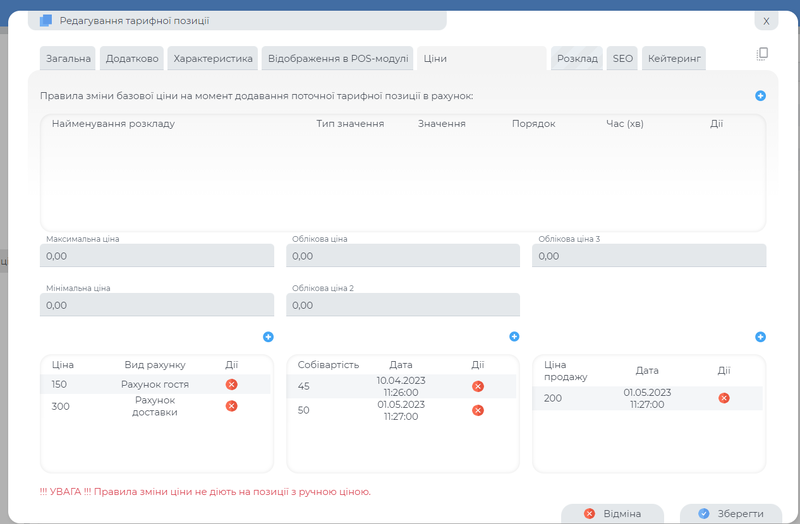The image size is (800, 524).
Task: Add a new cost price entry
Action: pos(514,337)
